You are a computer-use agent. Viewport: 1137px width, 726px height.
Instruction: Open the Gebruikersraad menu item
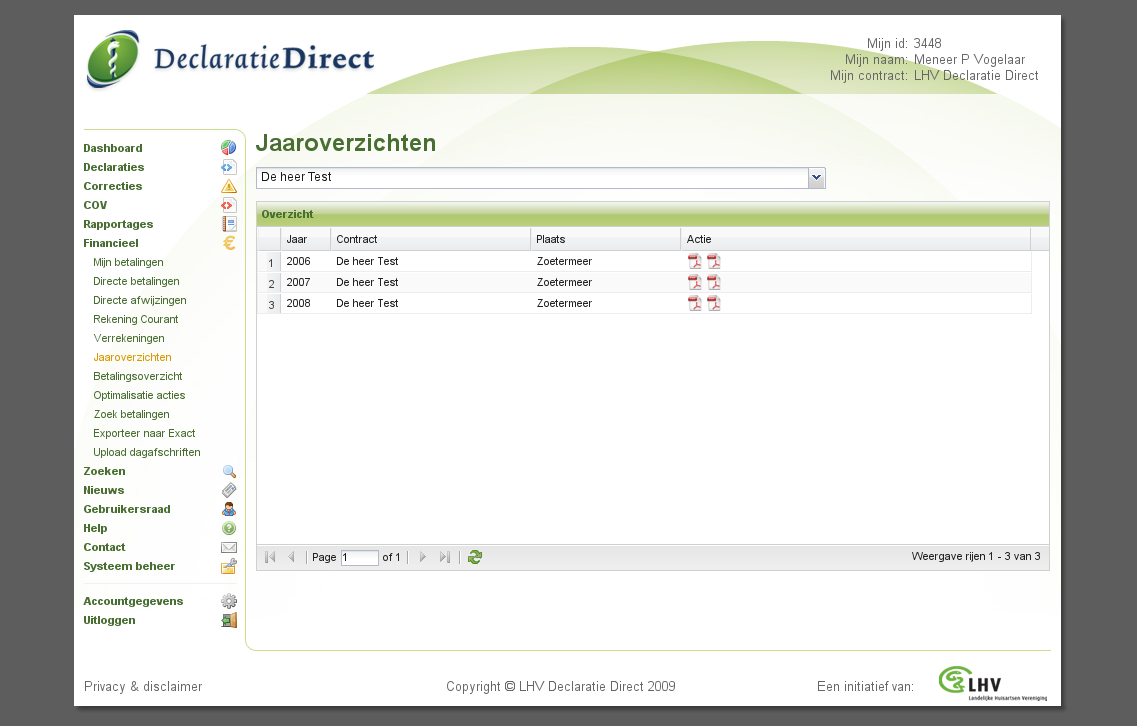127,509
